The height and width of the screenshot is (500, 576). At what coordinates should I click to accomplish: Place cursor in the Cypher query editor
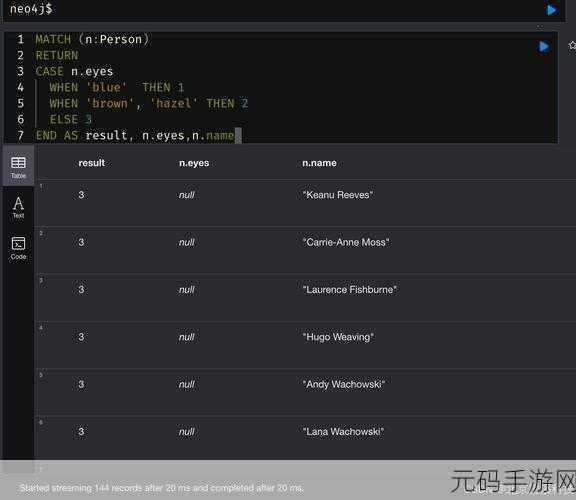(281, 87)
